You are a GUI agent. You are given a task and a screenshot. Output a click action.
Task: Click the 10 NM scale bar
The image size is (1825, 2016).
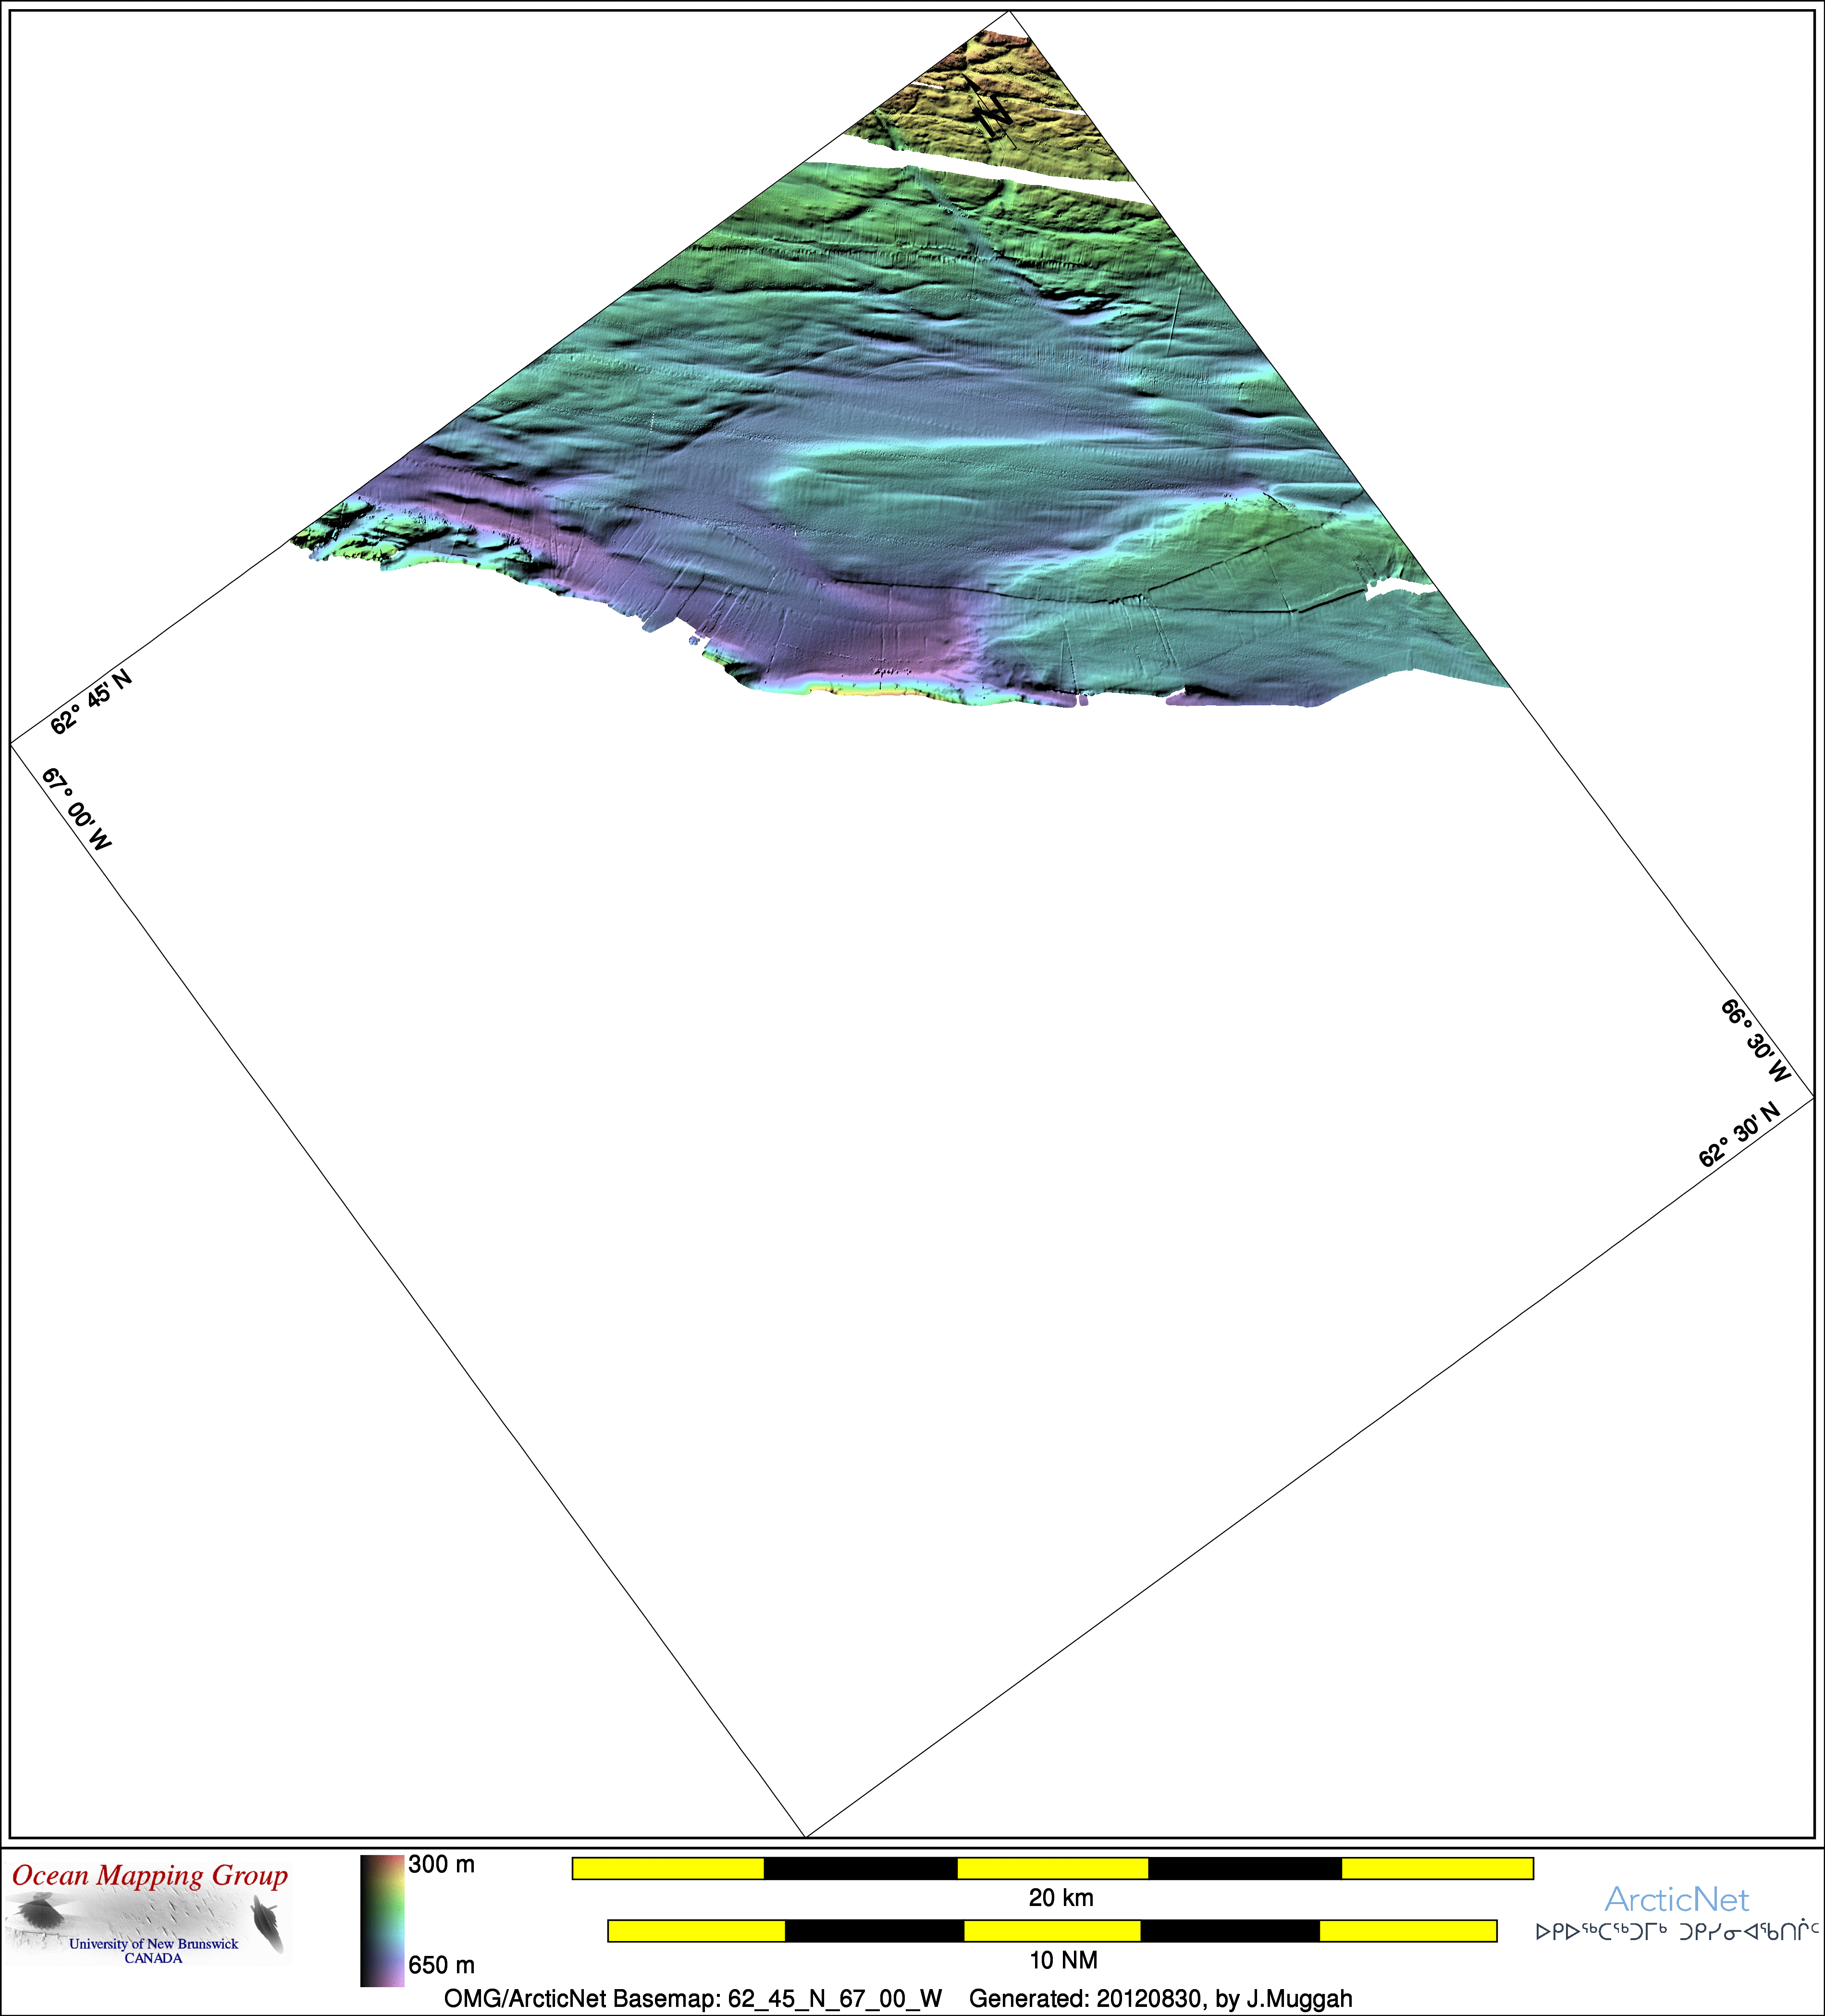[x=1052, y=1930]
